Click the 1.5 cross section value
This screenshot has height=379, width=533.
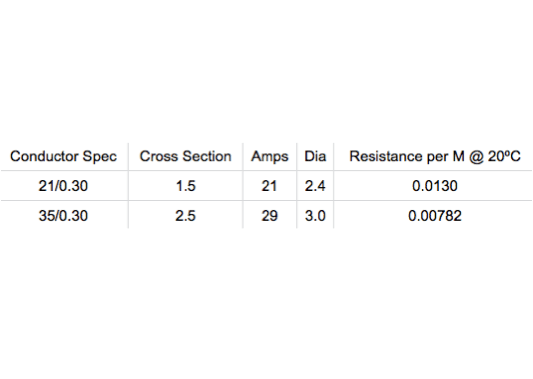pos(186,186)
